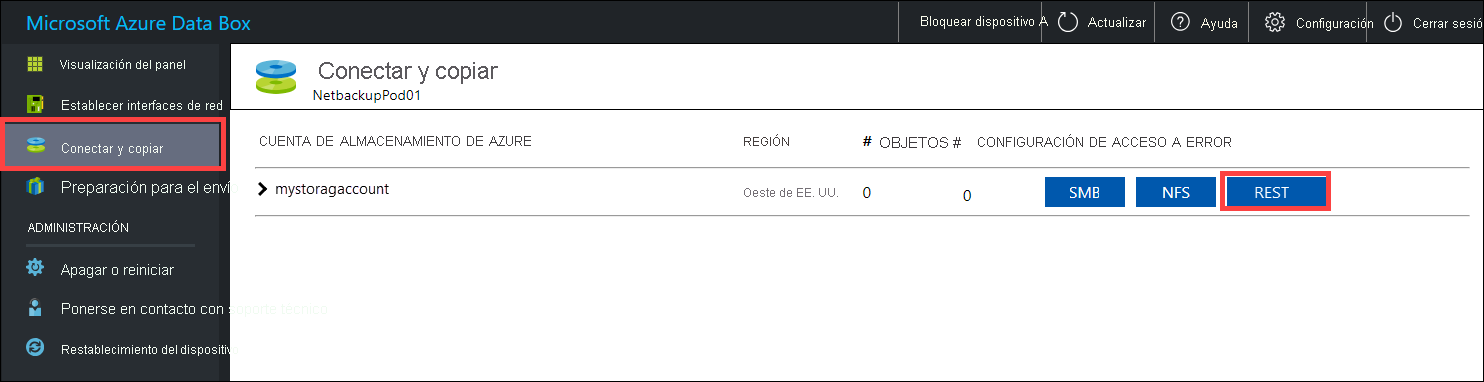Click the Cerrar sesión power icon

(1393, 22)
